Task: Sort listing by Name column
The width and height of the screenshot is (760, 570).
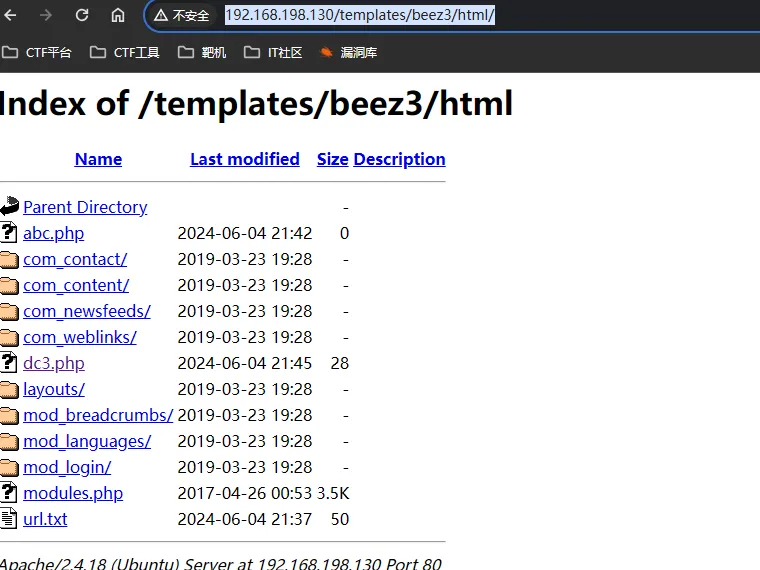Action: [98, 159]
